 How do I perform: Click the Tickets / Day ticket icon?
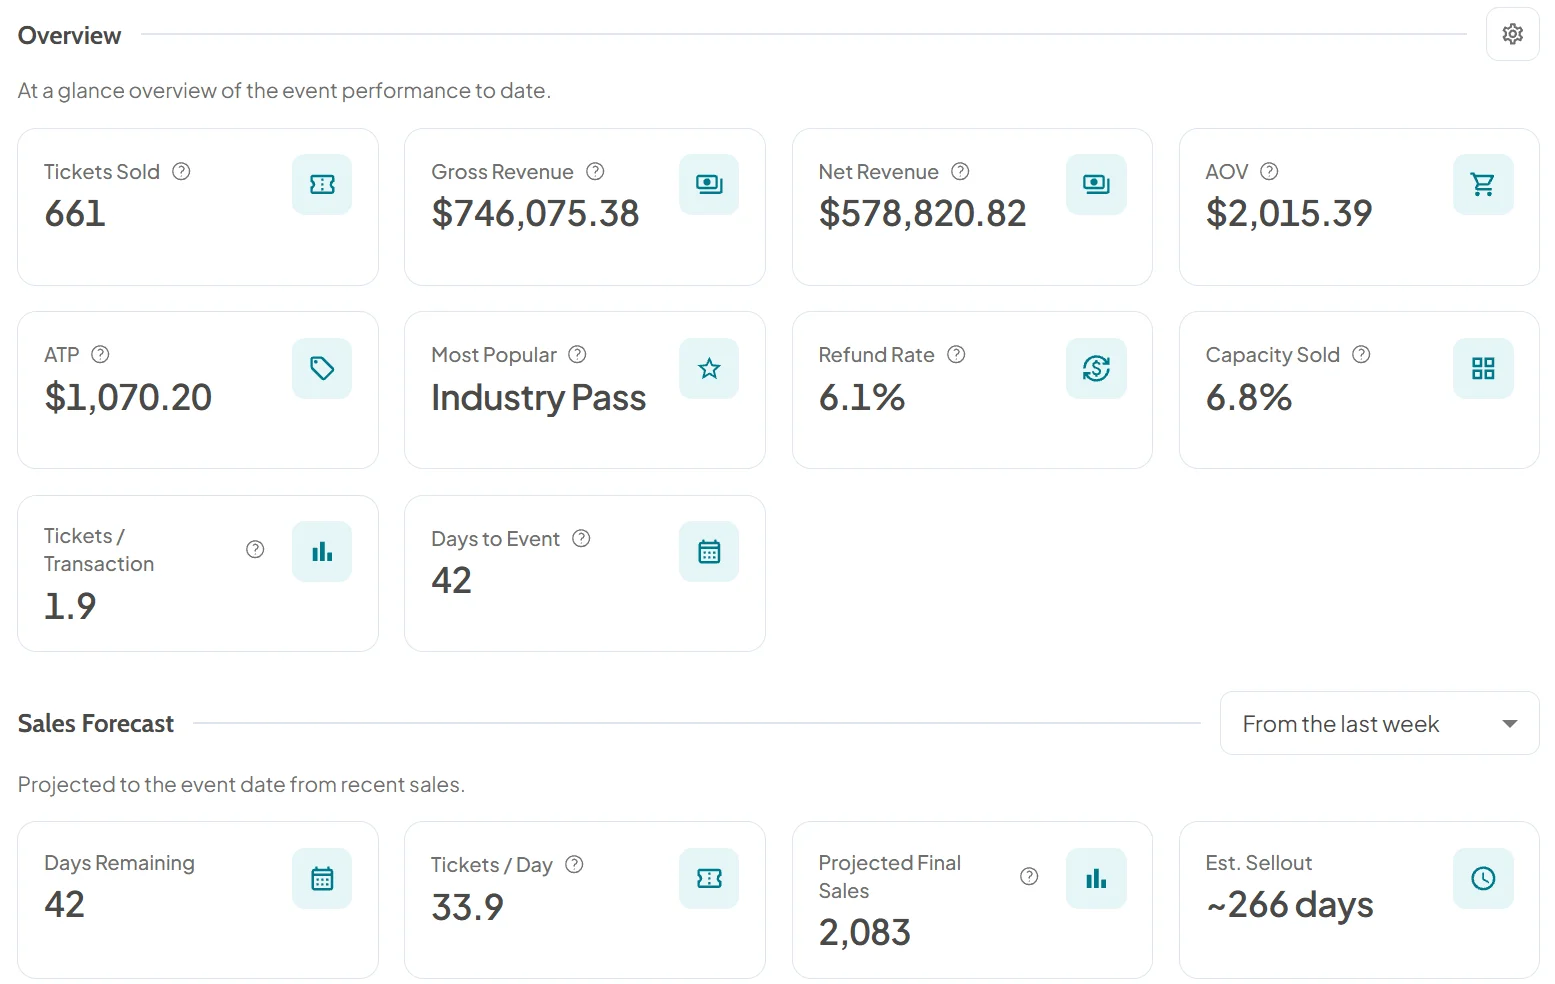coord(709,878)
